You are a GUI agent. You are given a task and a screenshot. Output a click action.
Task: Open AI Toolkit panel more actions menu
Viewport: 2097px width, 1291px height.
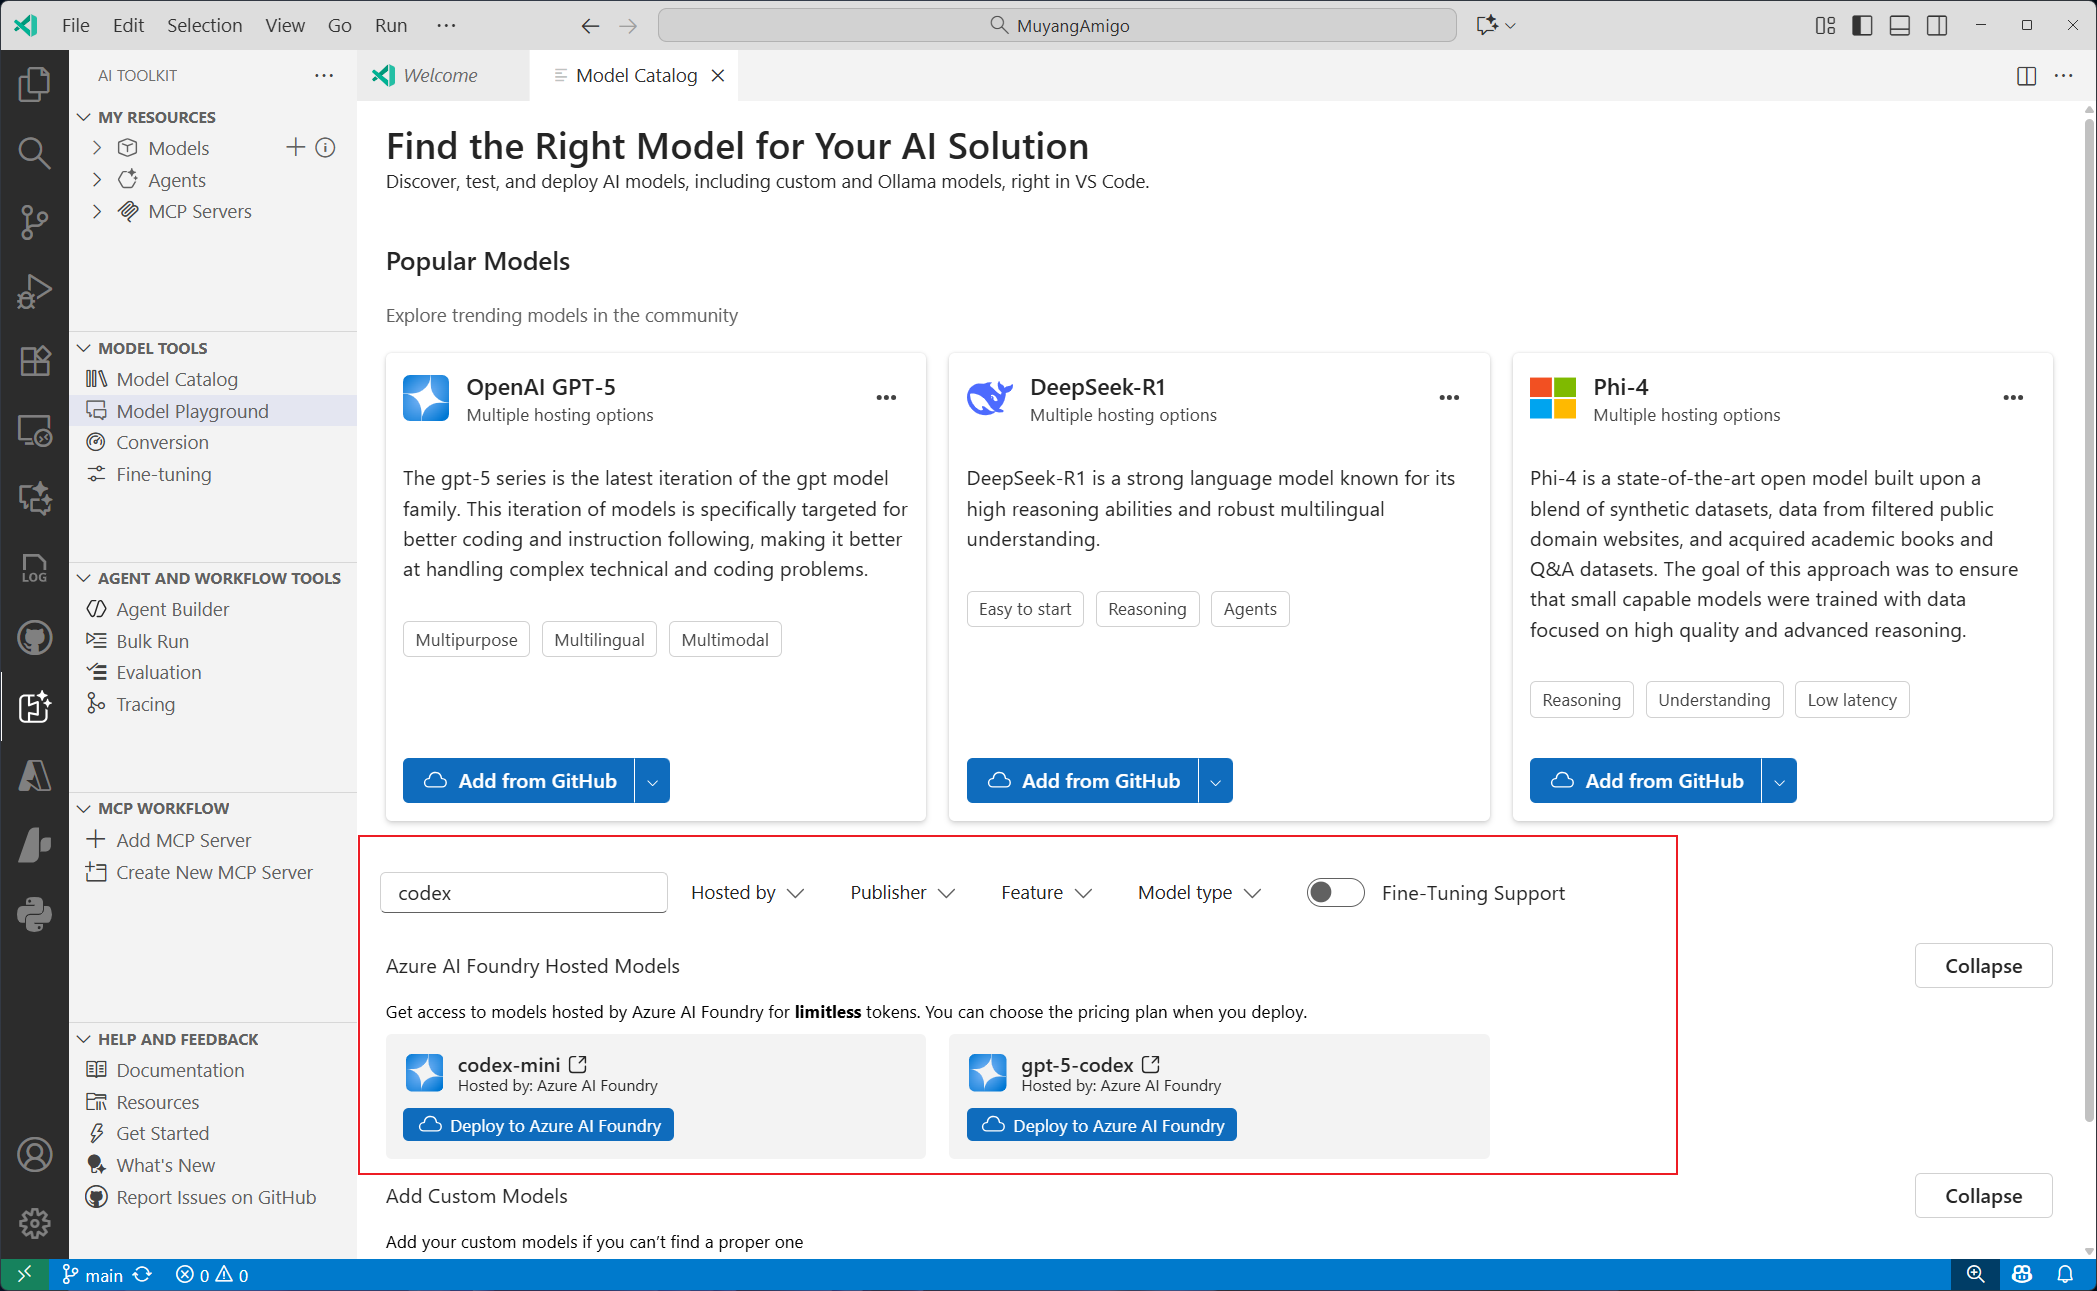pyautogui.click(x=324, y=76)
